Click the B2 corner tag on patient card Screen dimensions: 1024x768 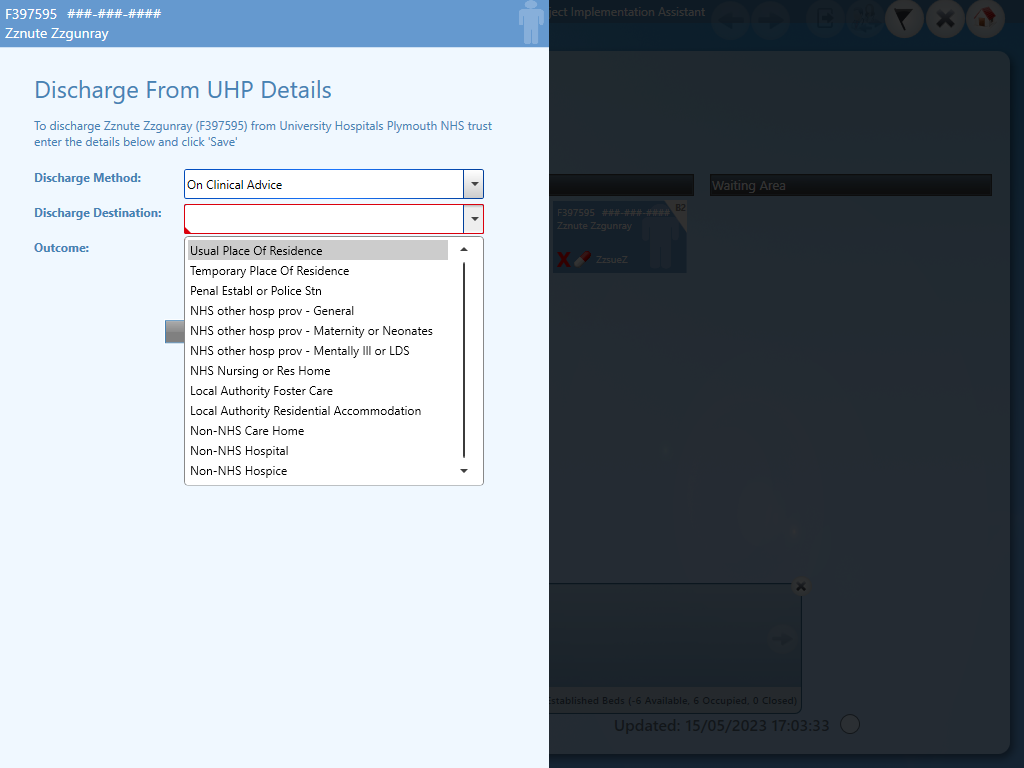tap(680, 208)
